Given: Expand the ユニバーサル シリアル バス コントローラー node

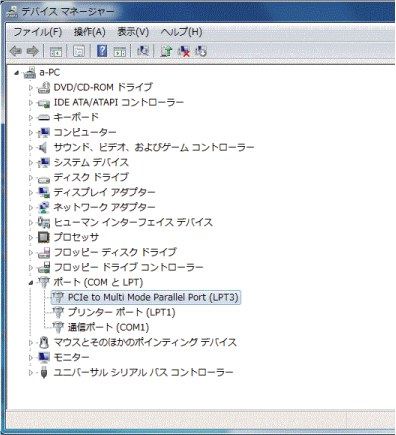Looking at the screenshot, I should [31, 373].
